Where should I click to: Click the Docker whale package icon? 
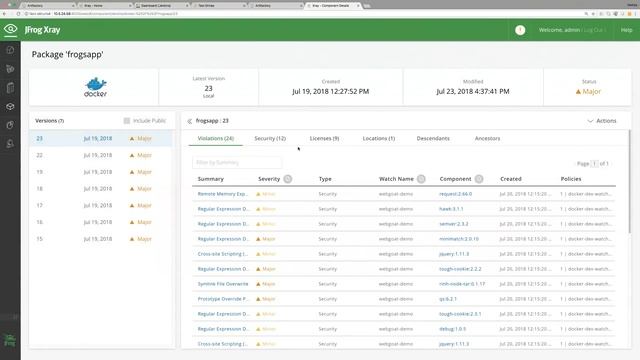(x=96, y=87)
